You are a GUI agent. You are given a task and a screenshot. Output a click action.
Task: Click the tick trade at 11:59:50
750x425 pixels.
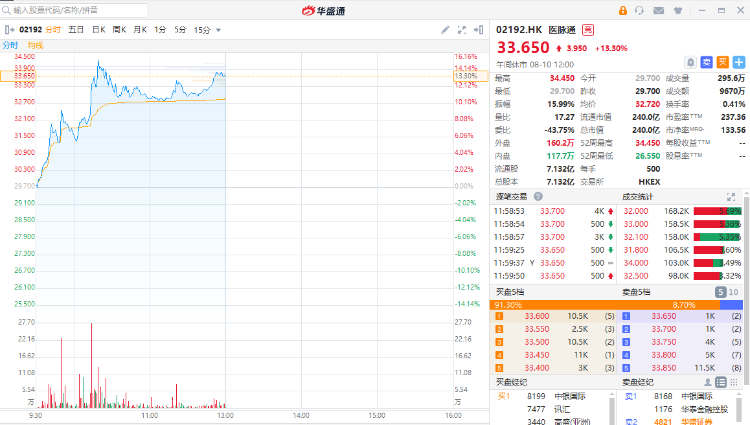point(553,276)
